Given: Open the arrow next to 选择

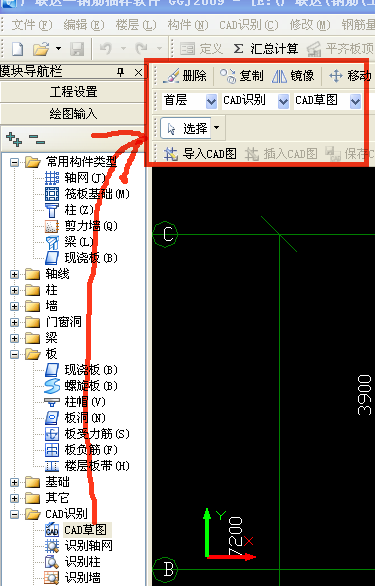Looking at the screenshot, I should click(x=216, y=128).
